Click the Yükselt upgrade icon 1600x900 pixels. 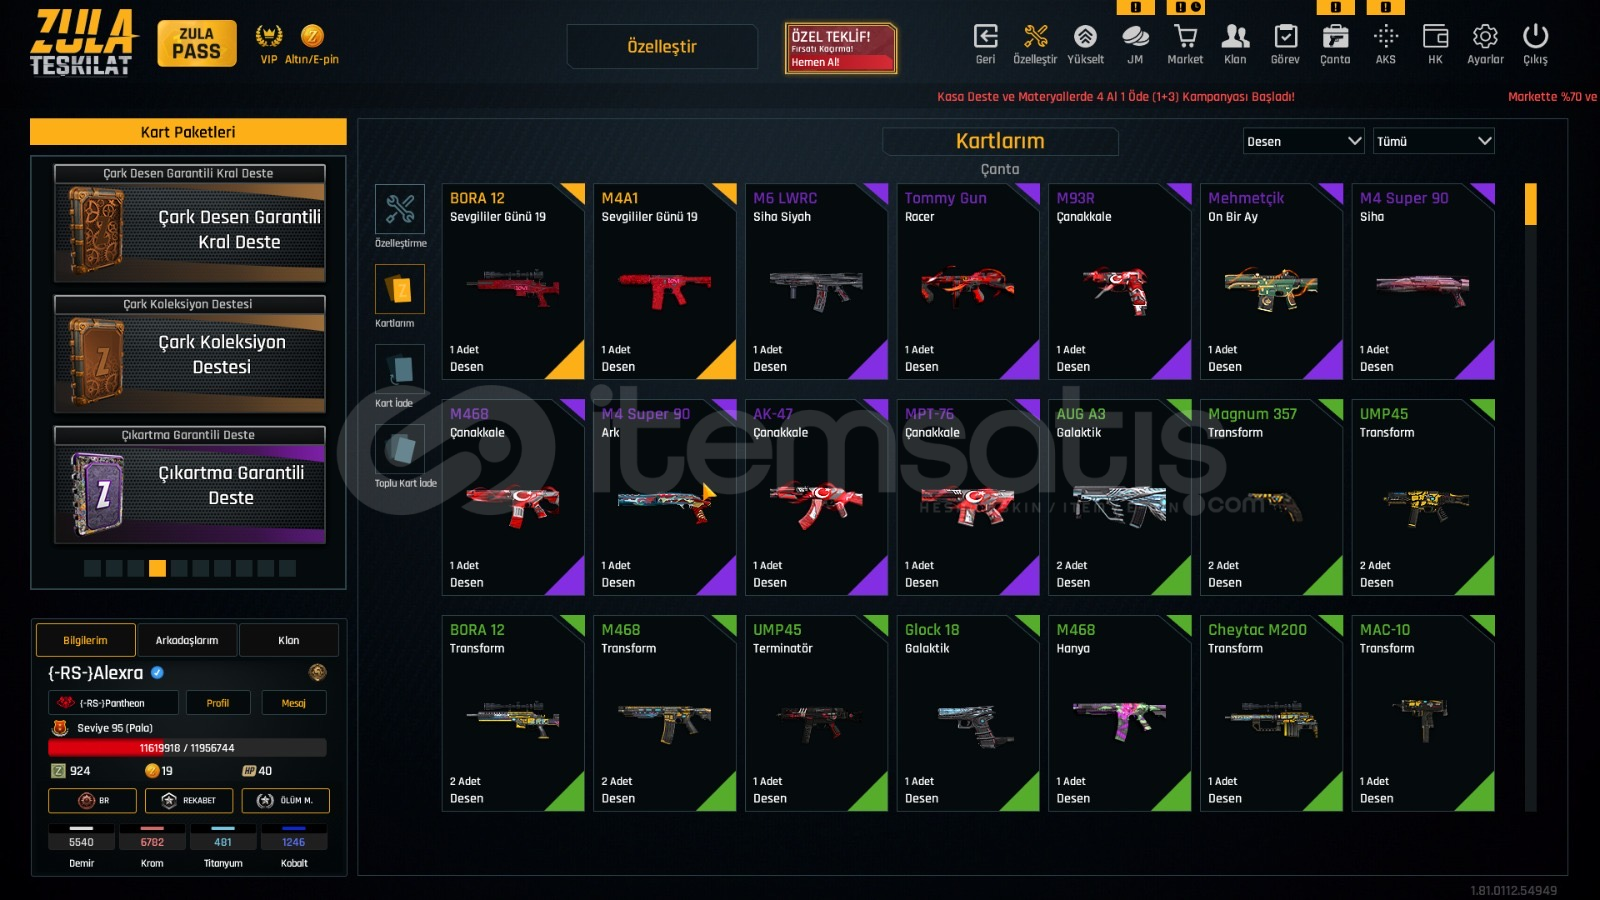[1085, 45]
